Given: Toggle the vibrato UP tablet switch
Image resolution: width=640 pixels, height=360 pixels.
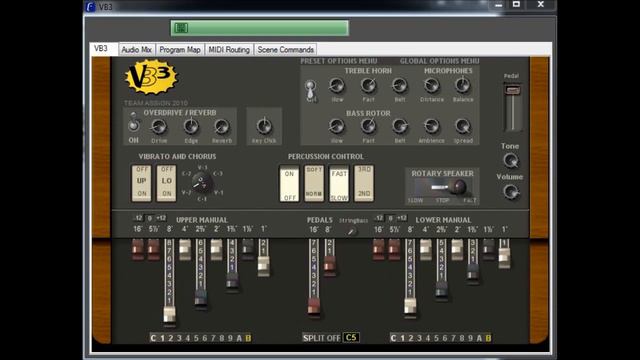Looking at the screenshot, I should point(141,183).
